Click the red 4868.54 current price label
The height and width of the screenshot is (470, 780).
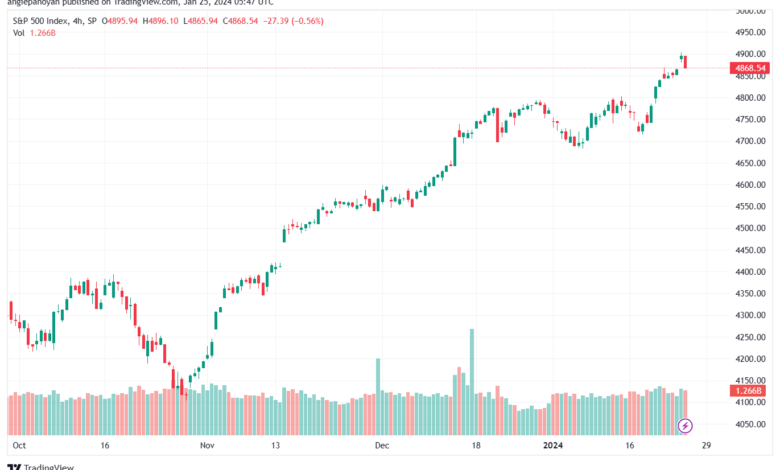pyautogui.click(x=750, y=68)
